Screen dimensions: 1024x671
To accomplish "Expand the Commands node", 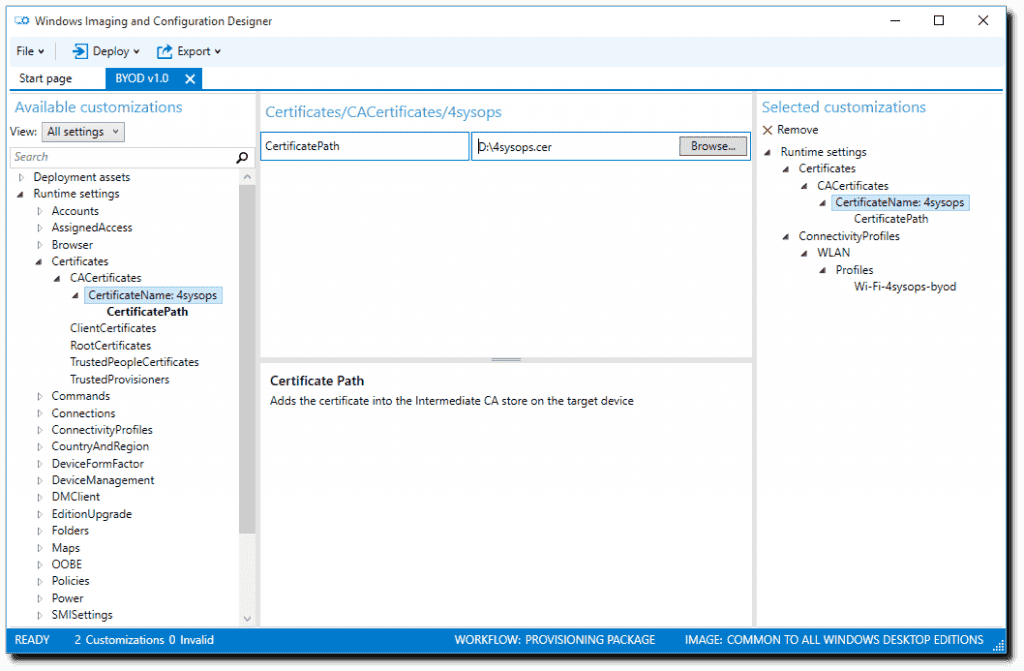I will [x=40, y=397].
